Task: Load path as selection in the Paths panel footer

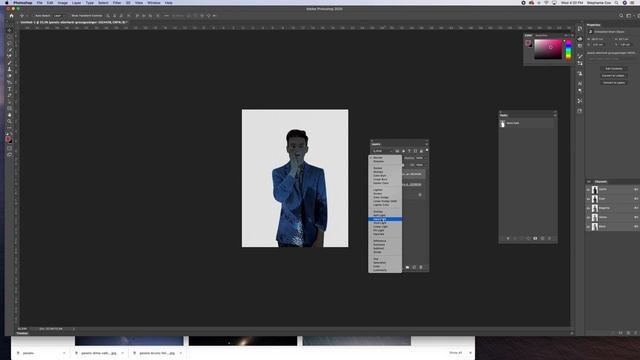Action: pyautogui.click(x=521, y=238)
